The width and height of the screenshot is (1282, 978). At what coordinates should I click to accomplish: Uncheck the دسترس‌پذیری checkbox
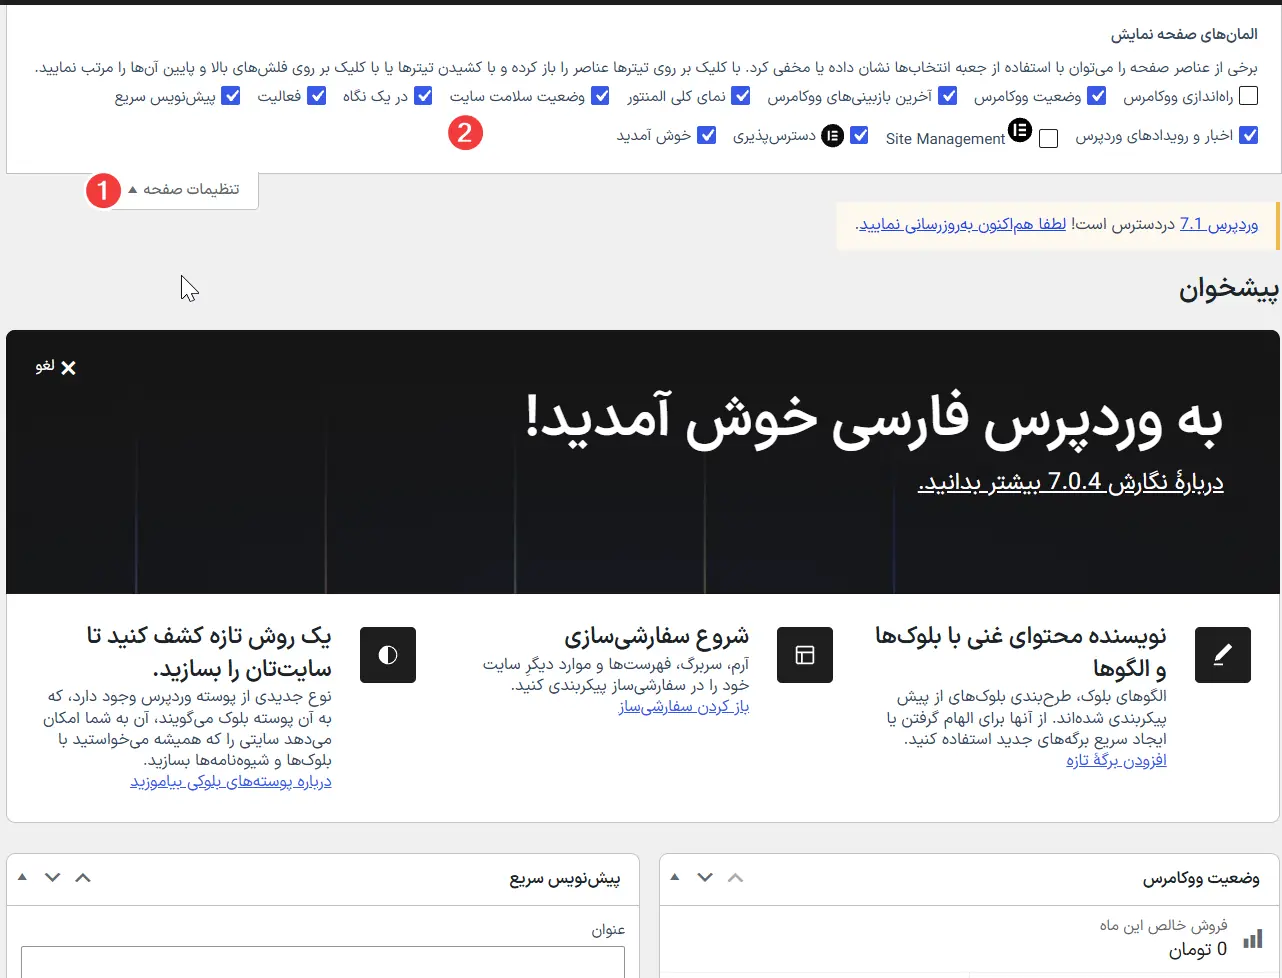click(859, 135)
